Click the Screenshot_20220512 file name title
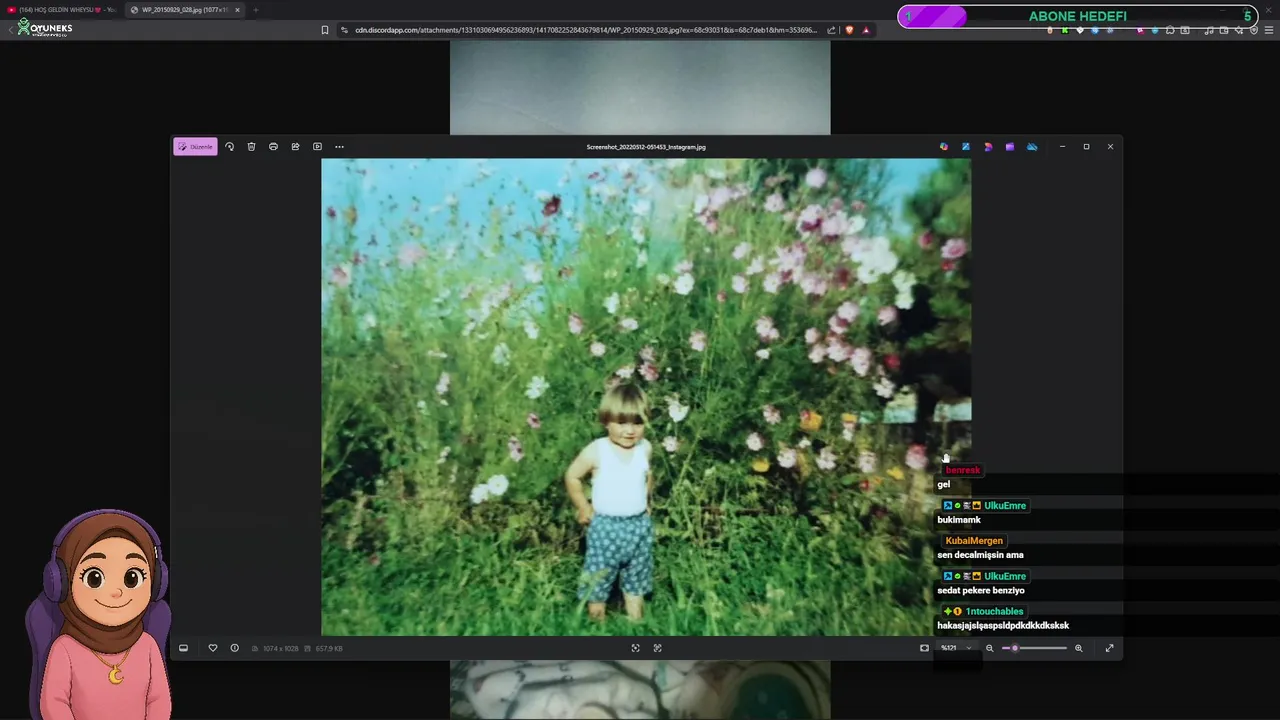Screen dimensions: 1280x720 point(646,147)
